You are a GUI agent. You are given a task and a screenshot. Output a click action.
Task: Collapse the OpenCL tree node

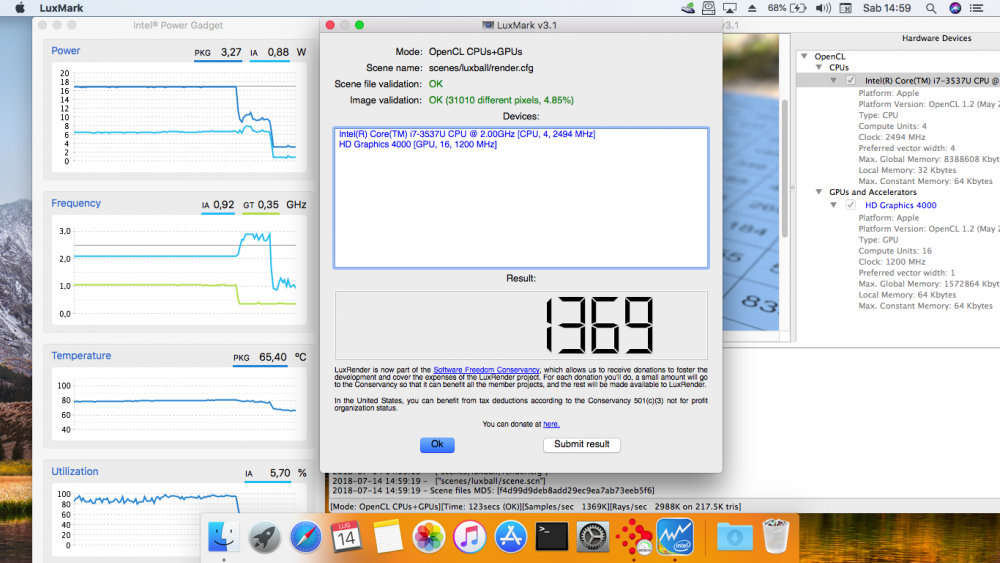click(x=804, y=56)
